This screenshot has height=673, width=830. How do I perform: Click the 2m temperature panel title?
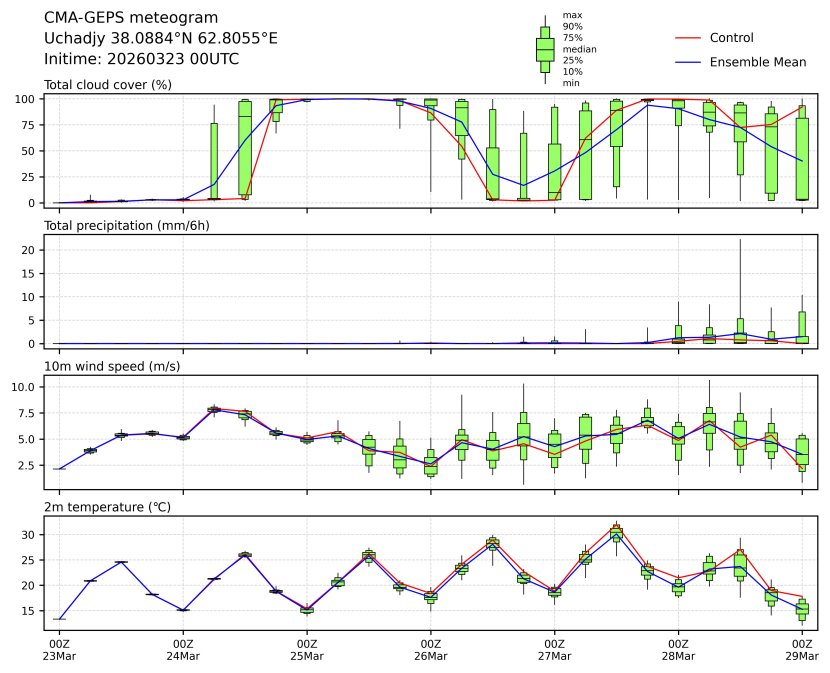(x=108, y=508)
